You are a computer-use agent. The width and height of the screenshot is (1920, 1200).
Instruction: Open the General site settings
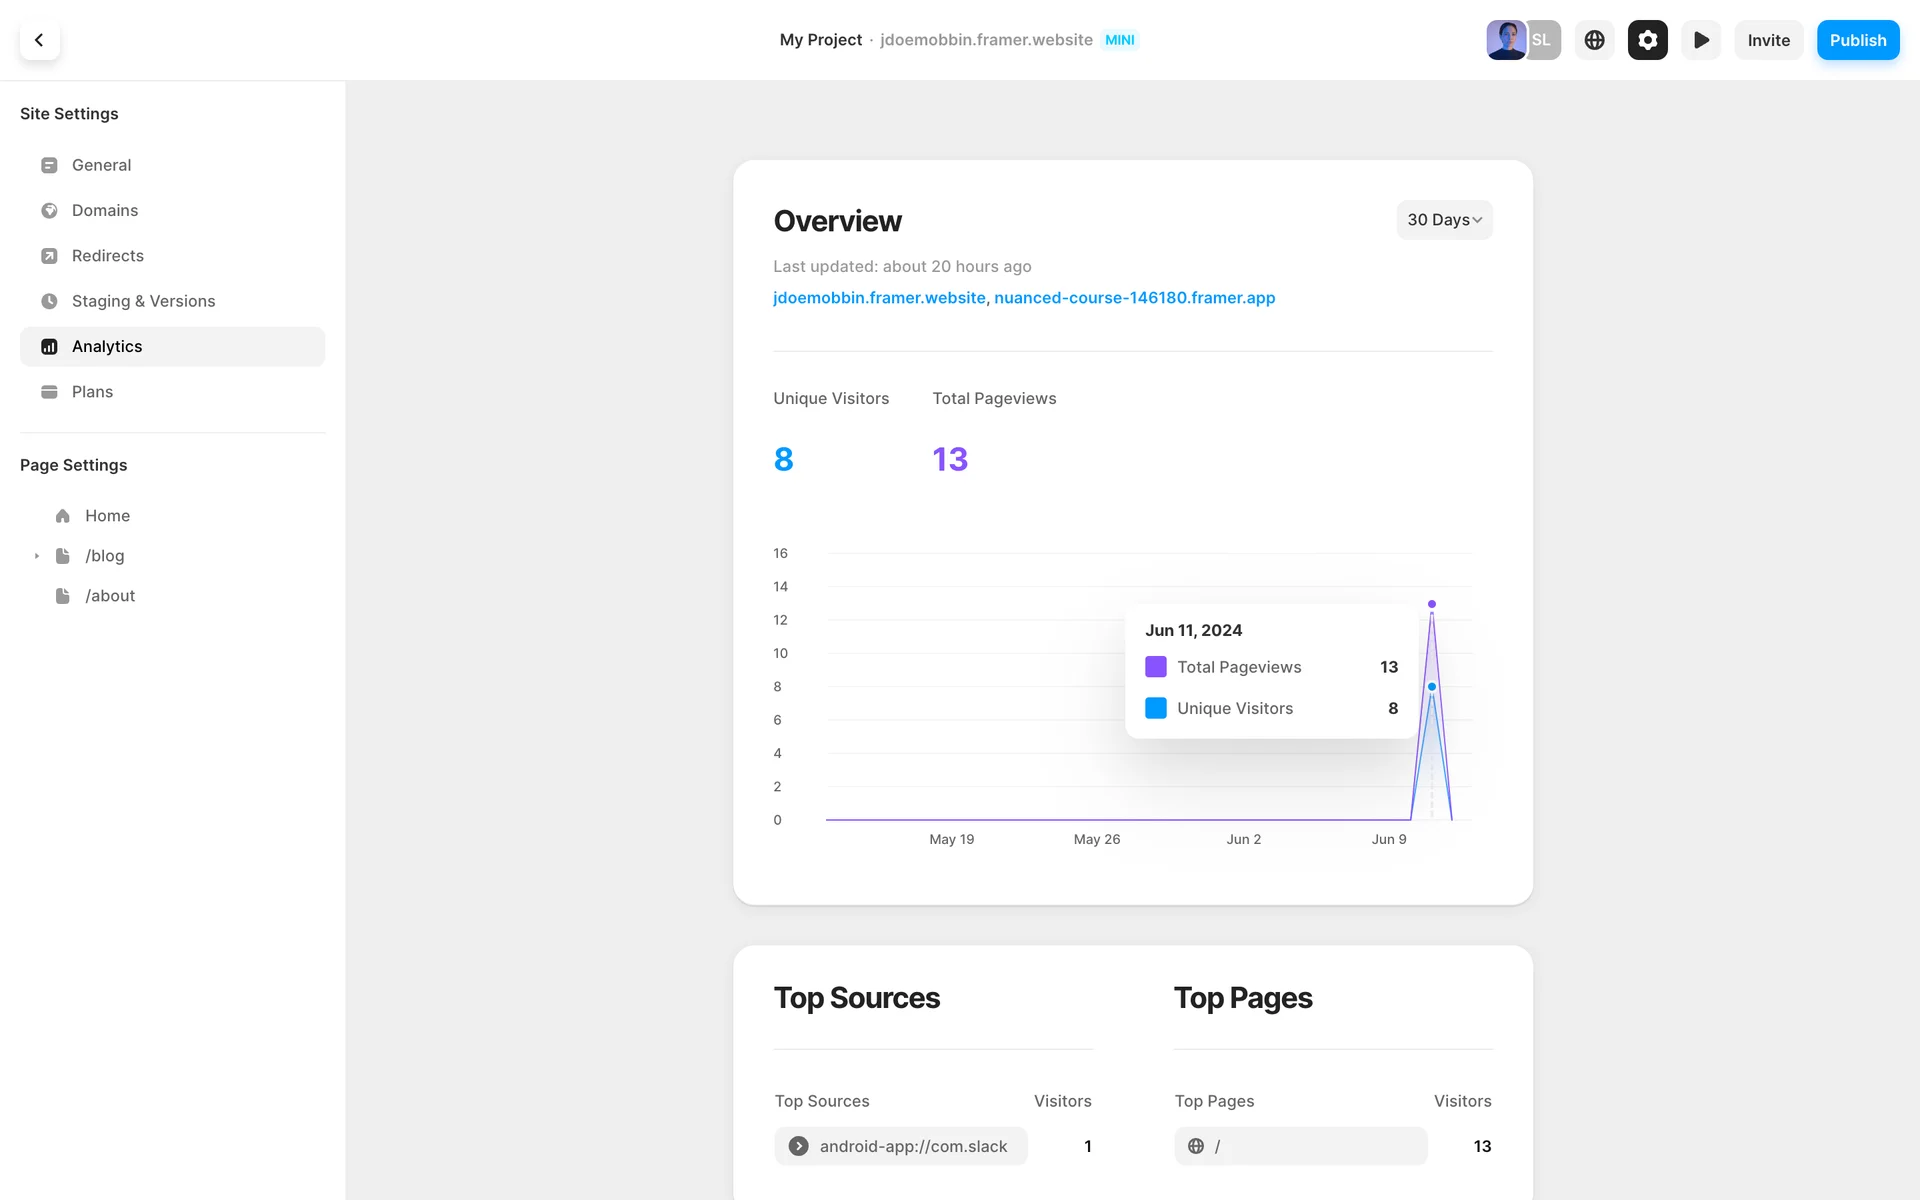tap(101, 165)
